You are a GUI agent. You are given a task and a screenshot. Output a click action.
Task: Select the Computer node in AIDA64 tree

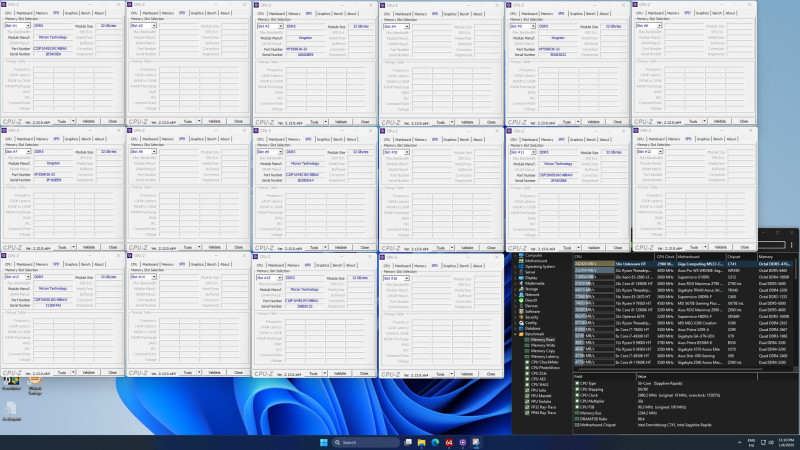[533, 255]
